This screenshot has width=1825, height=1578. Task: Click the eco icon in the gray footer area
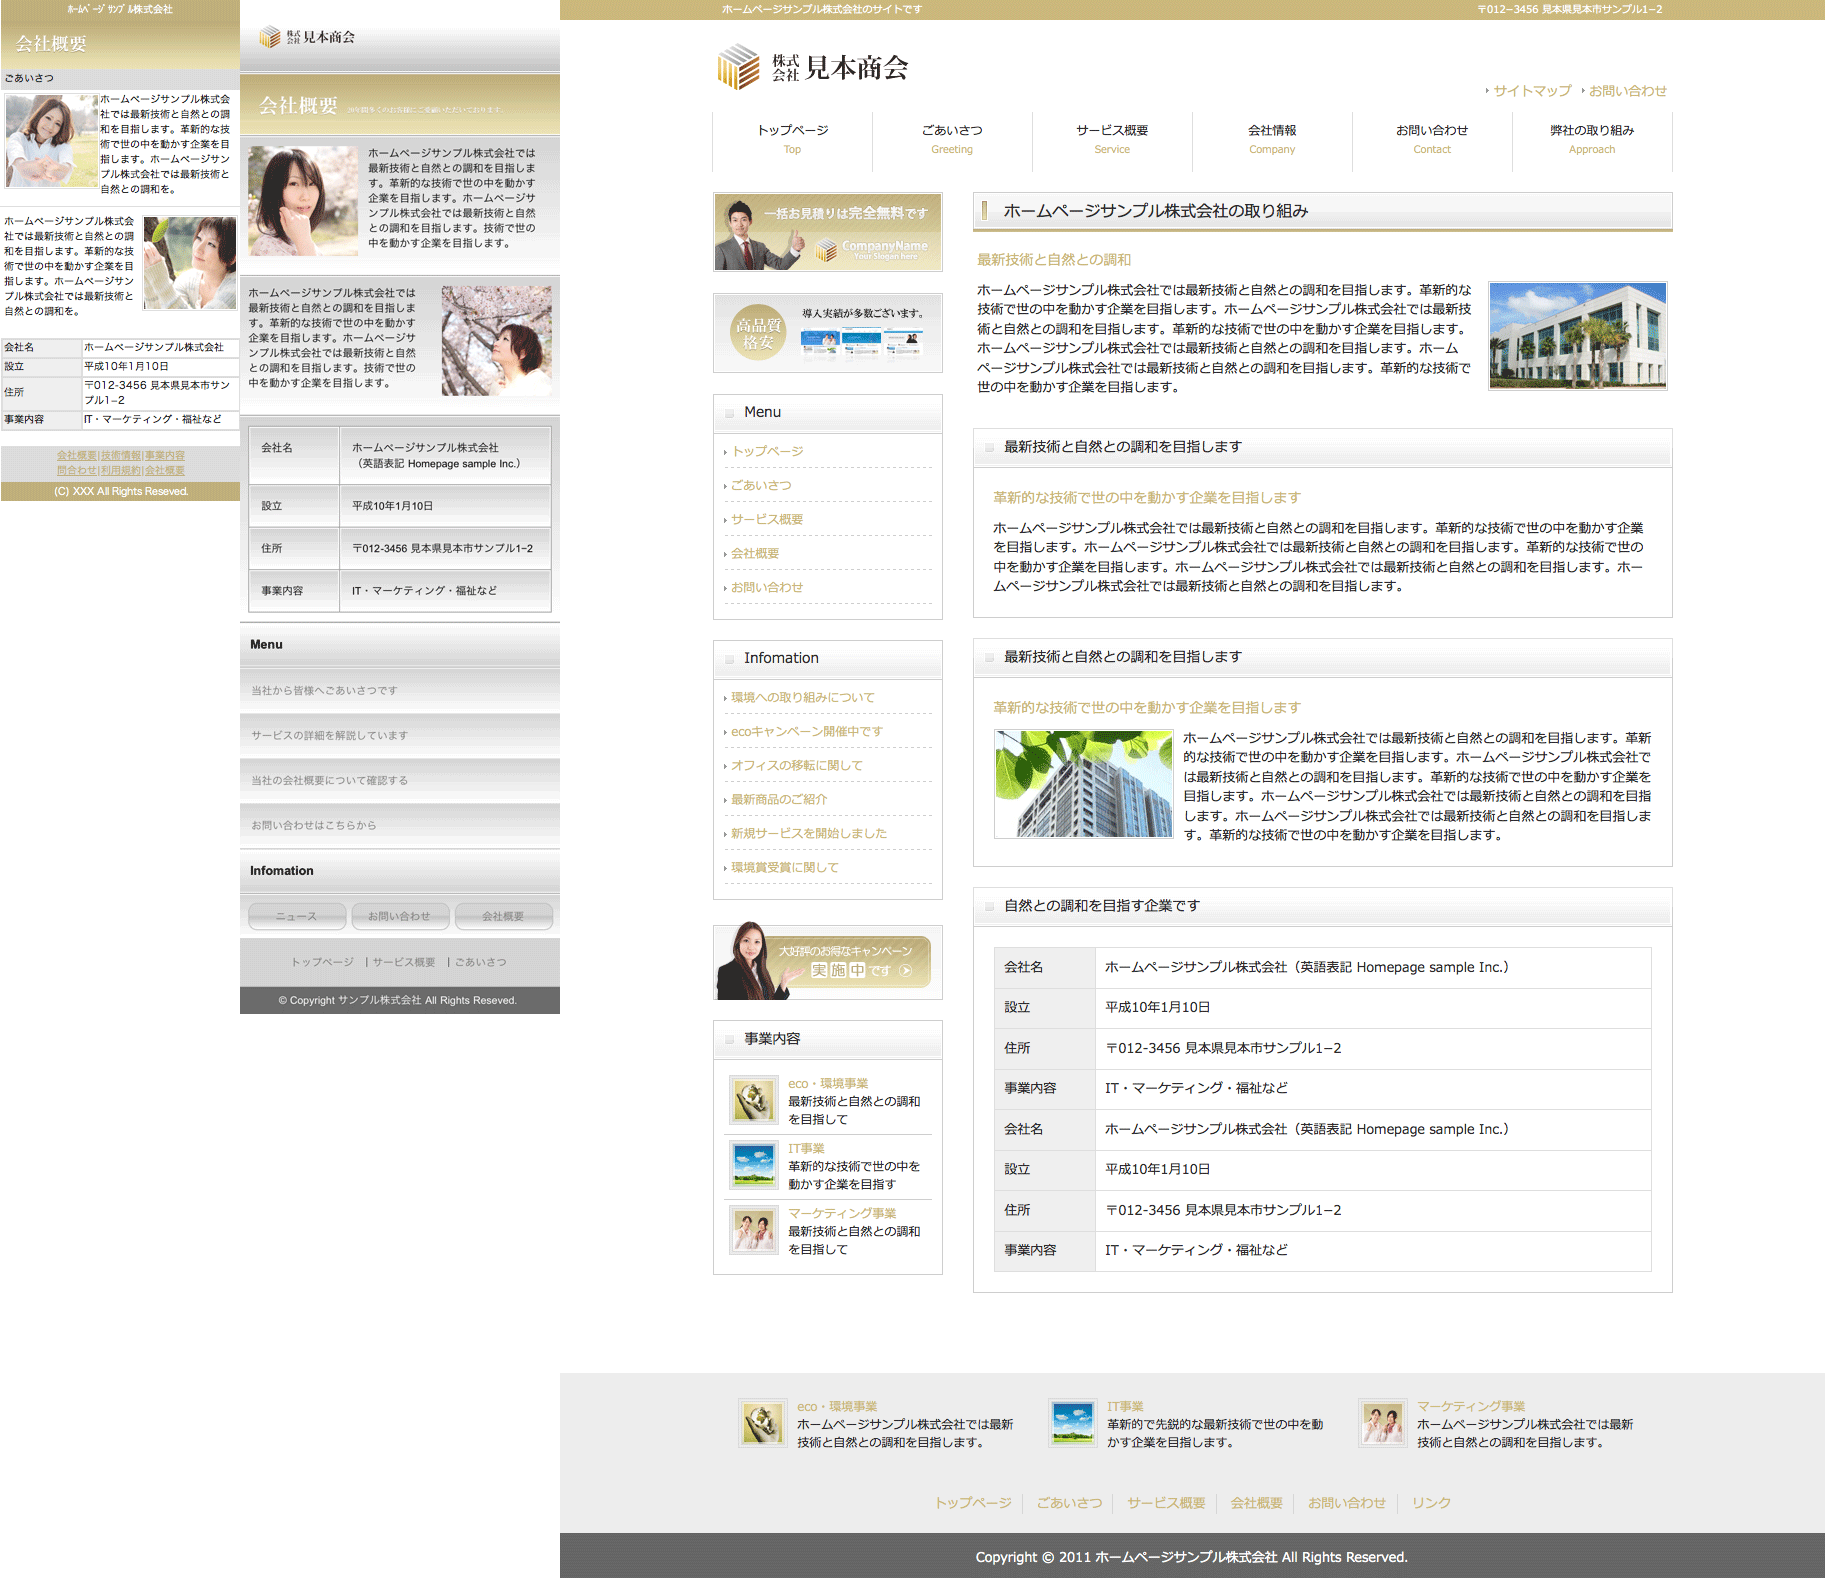762,1423
